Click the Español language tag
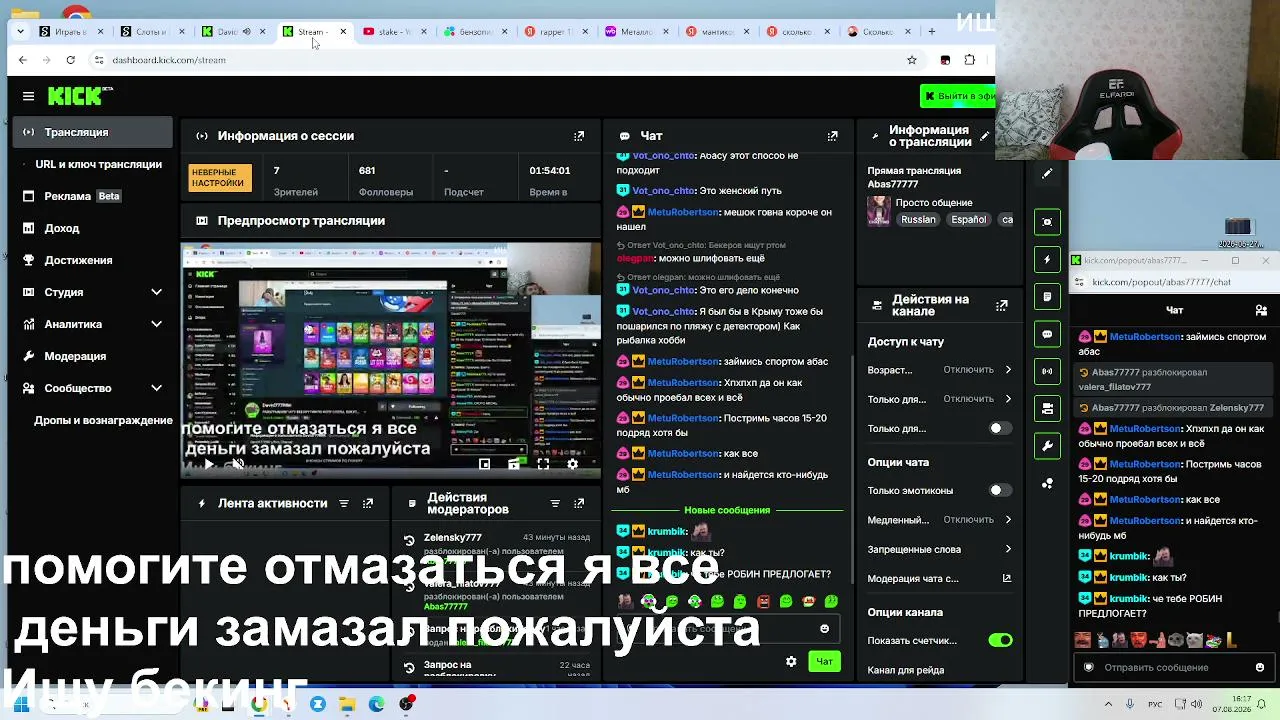The width and height of the screenshot is (1280, 720). 968,220
